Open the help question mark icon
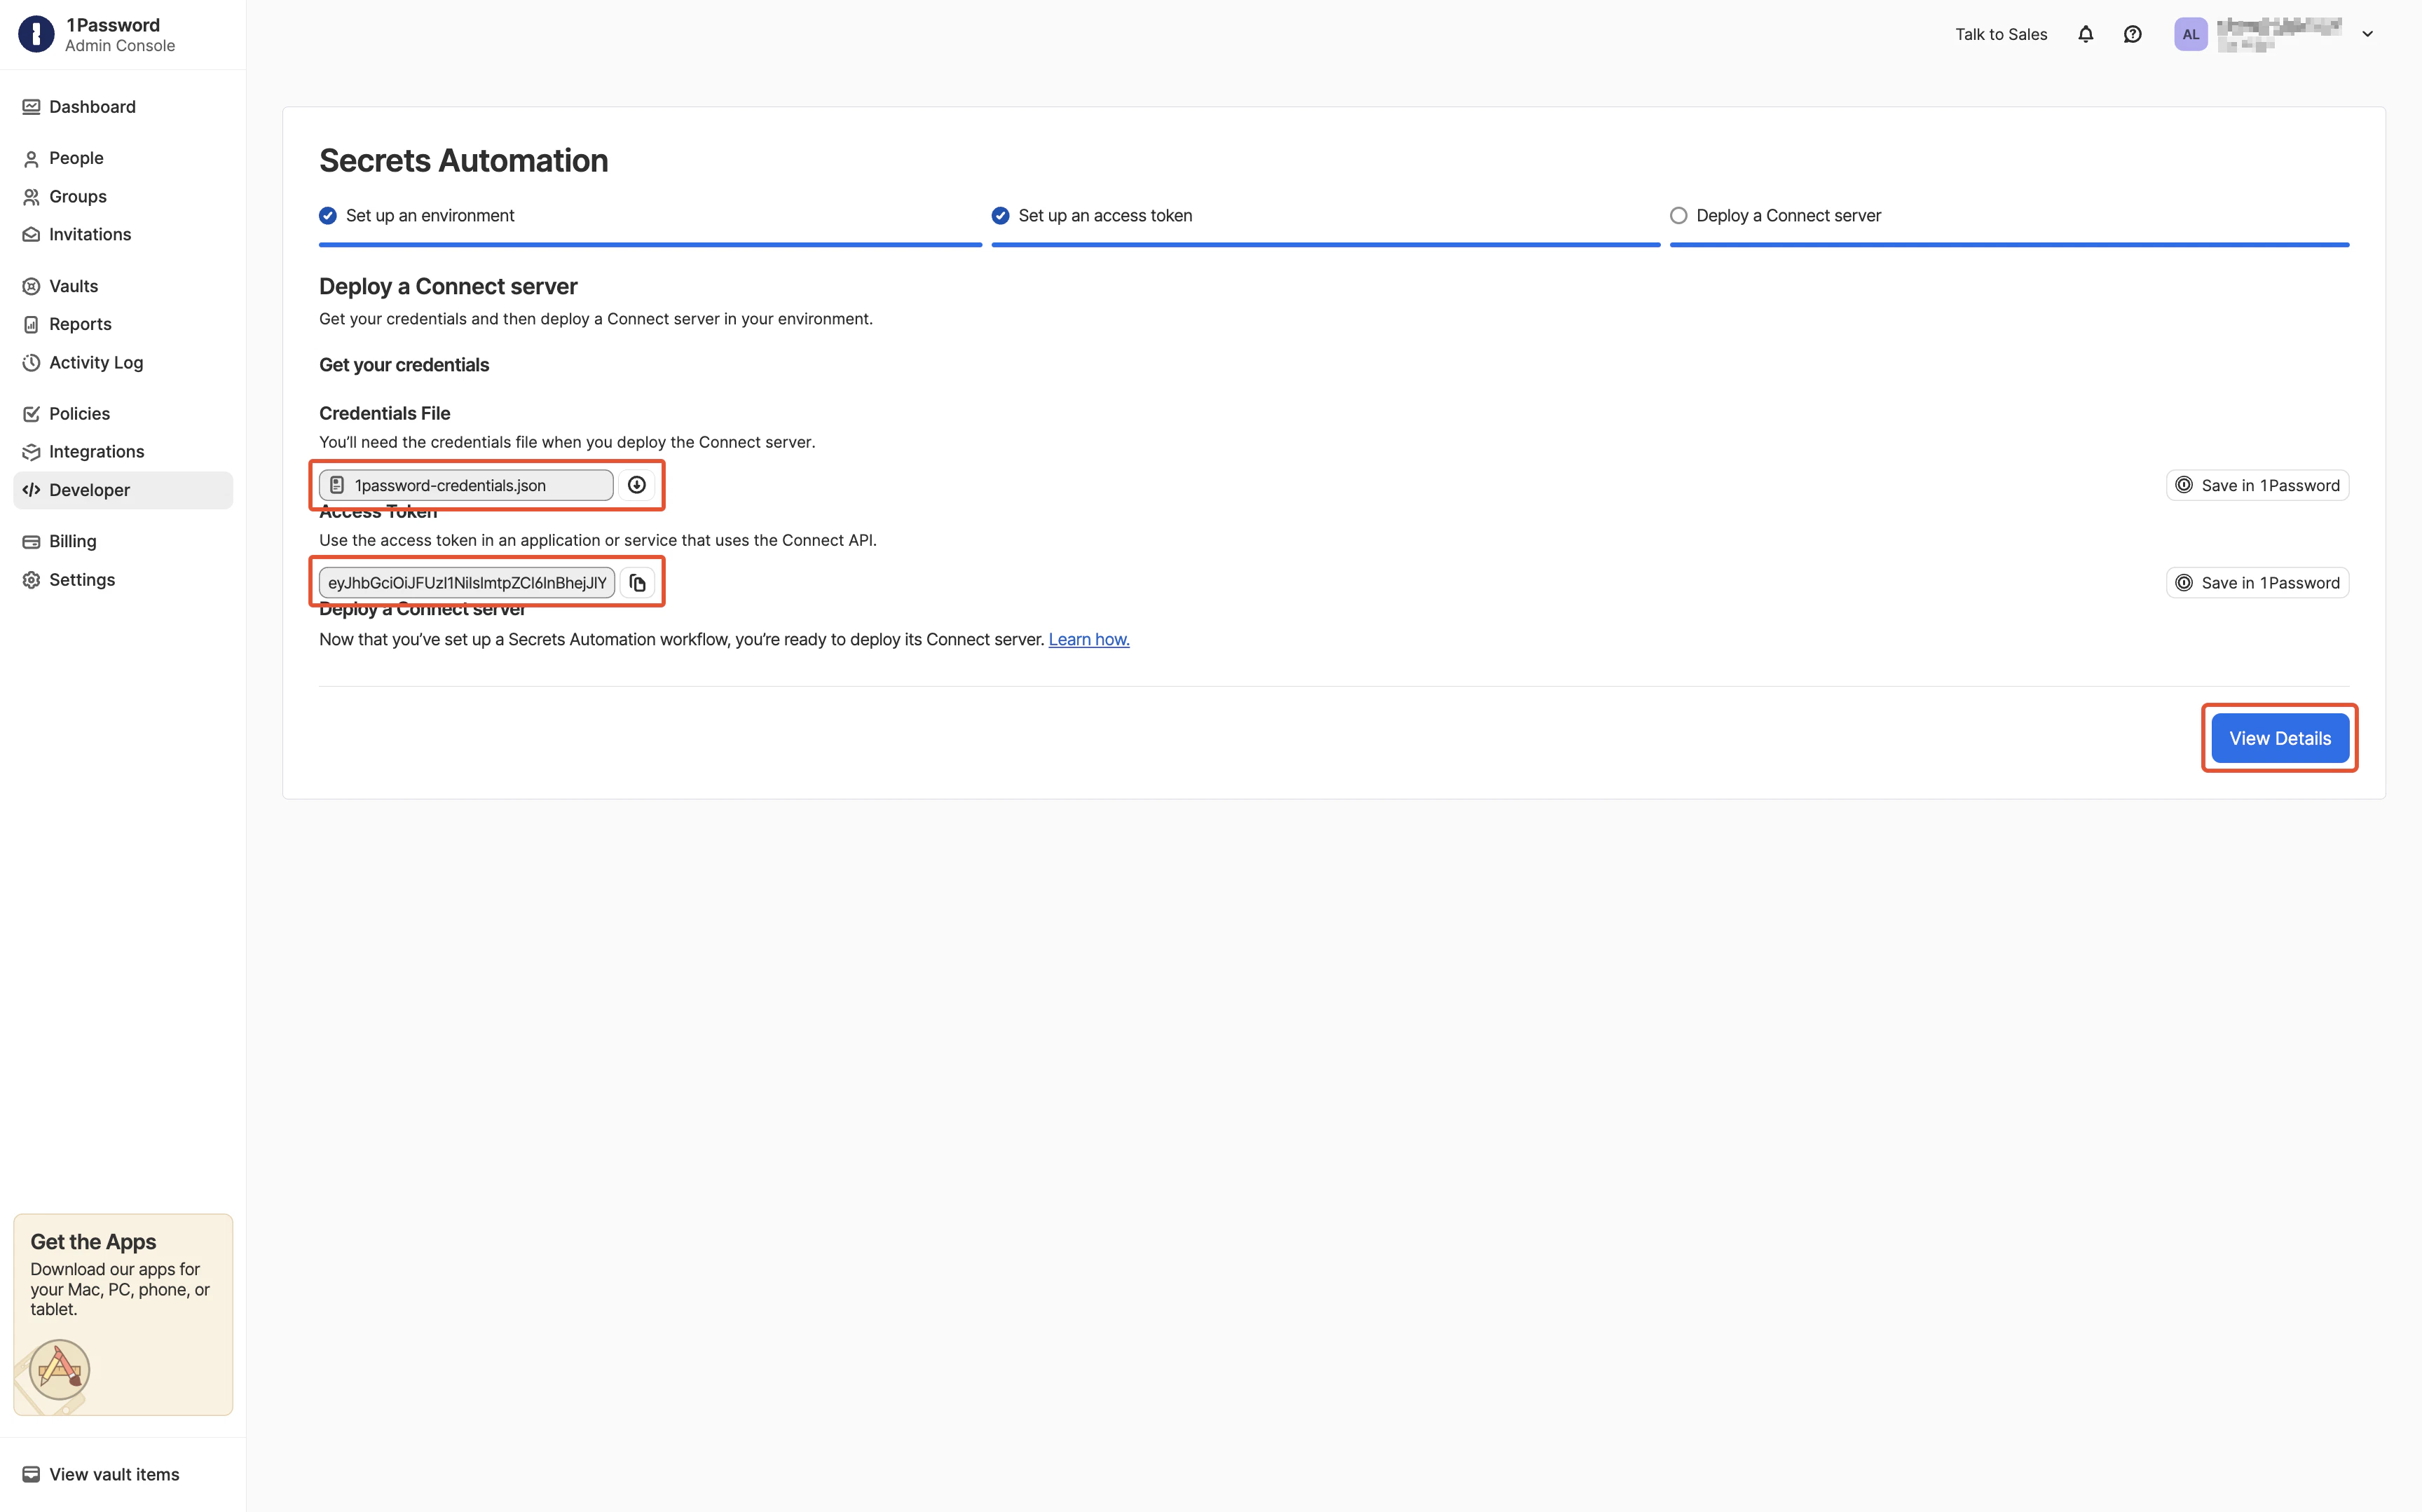 [2132, 34]
